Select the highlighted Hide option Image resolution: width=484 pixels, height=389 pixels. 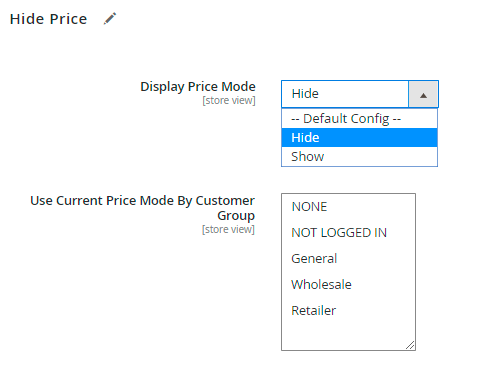click(x=359, y=137)
